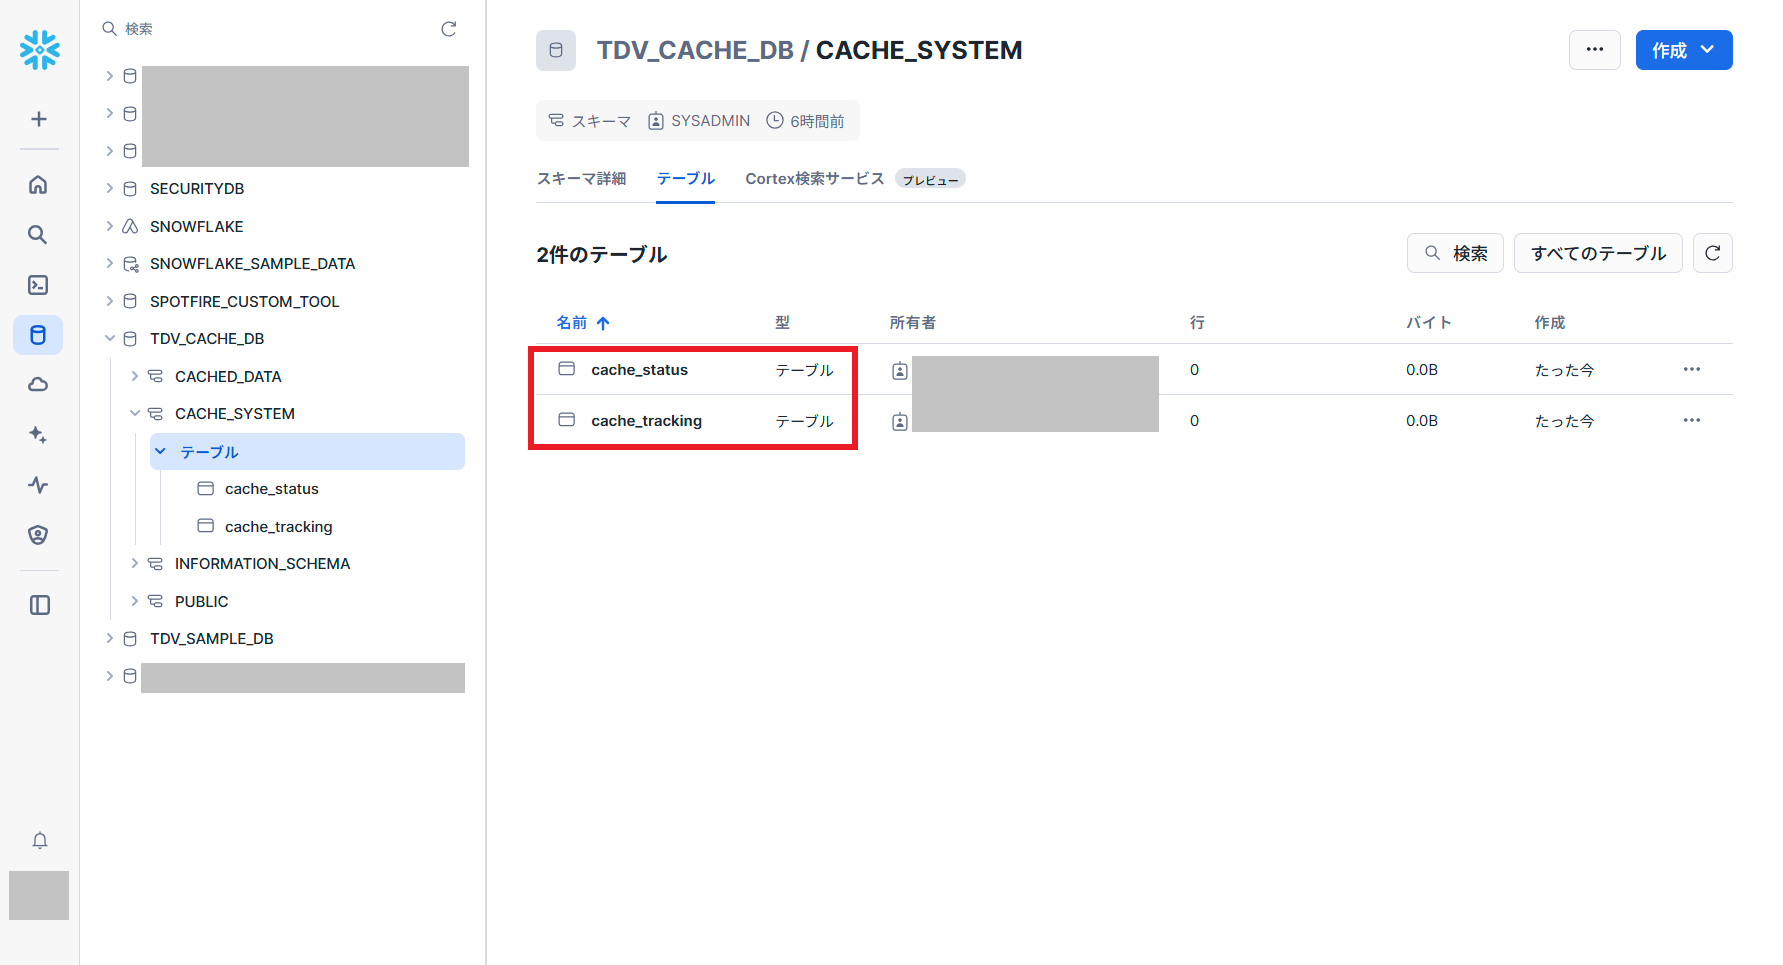
Task: Select cache_status in the explorer tree
Action: tap(272, 488)
